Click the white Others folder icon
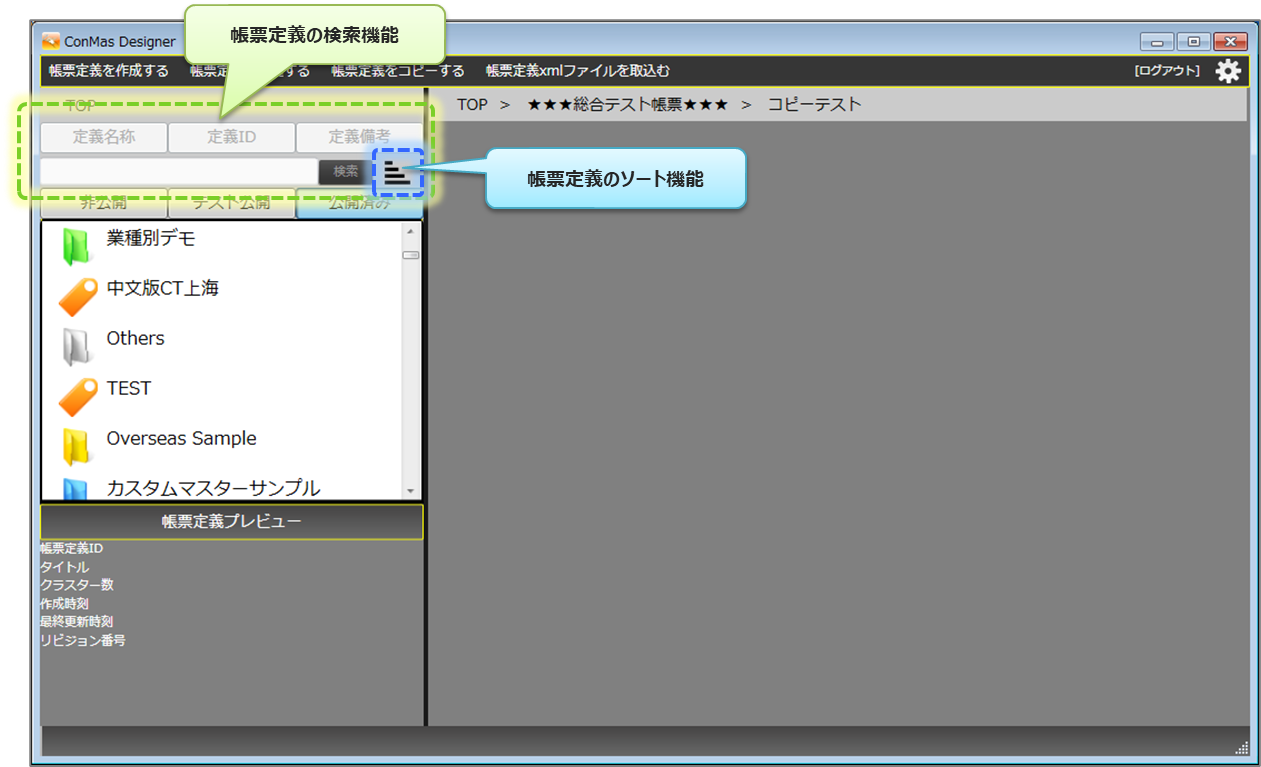Viewport: 1261px width, 767px height. click(76, 346)
